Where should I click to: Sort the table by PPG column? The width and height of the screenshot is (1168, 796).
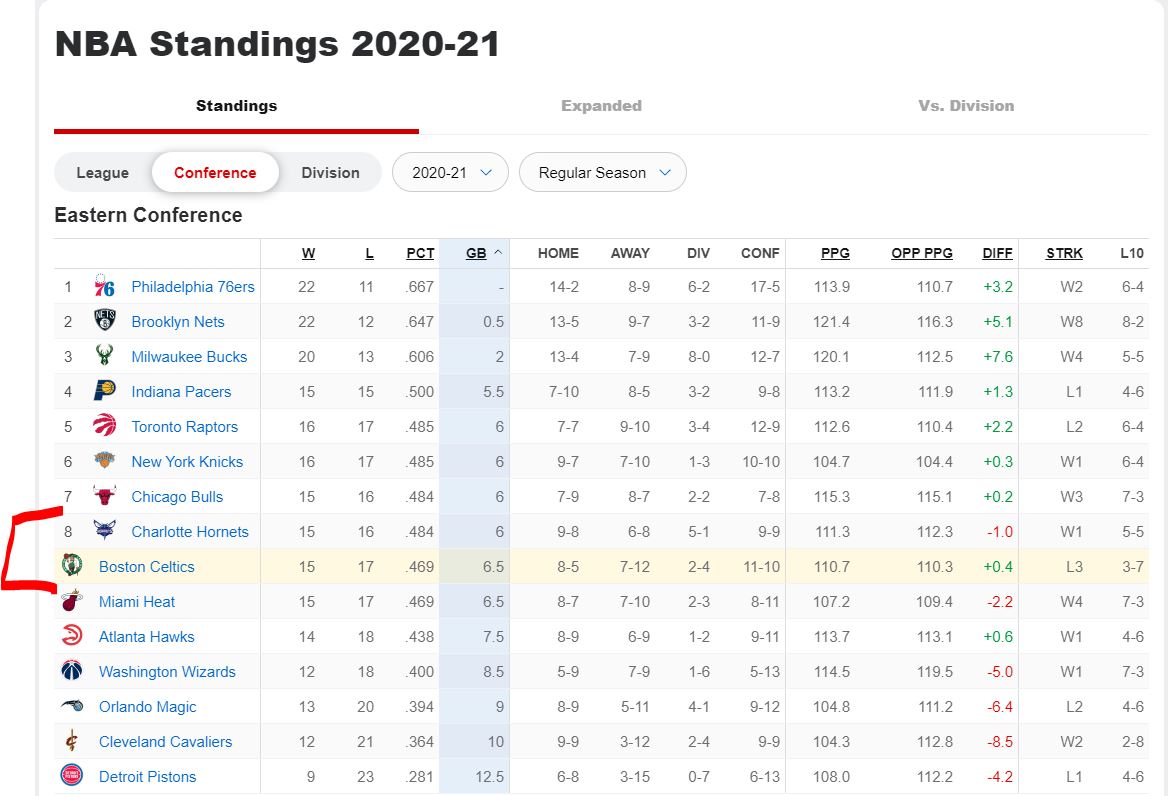click(835, 253)
